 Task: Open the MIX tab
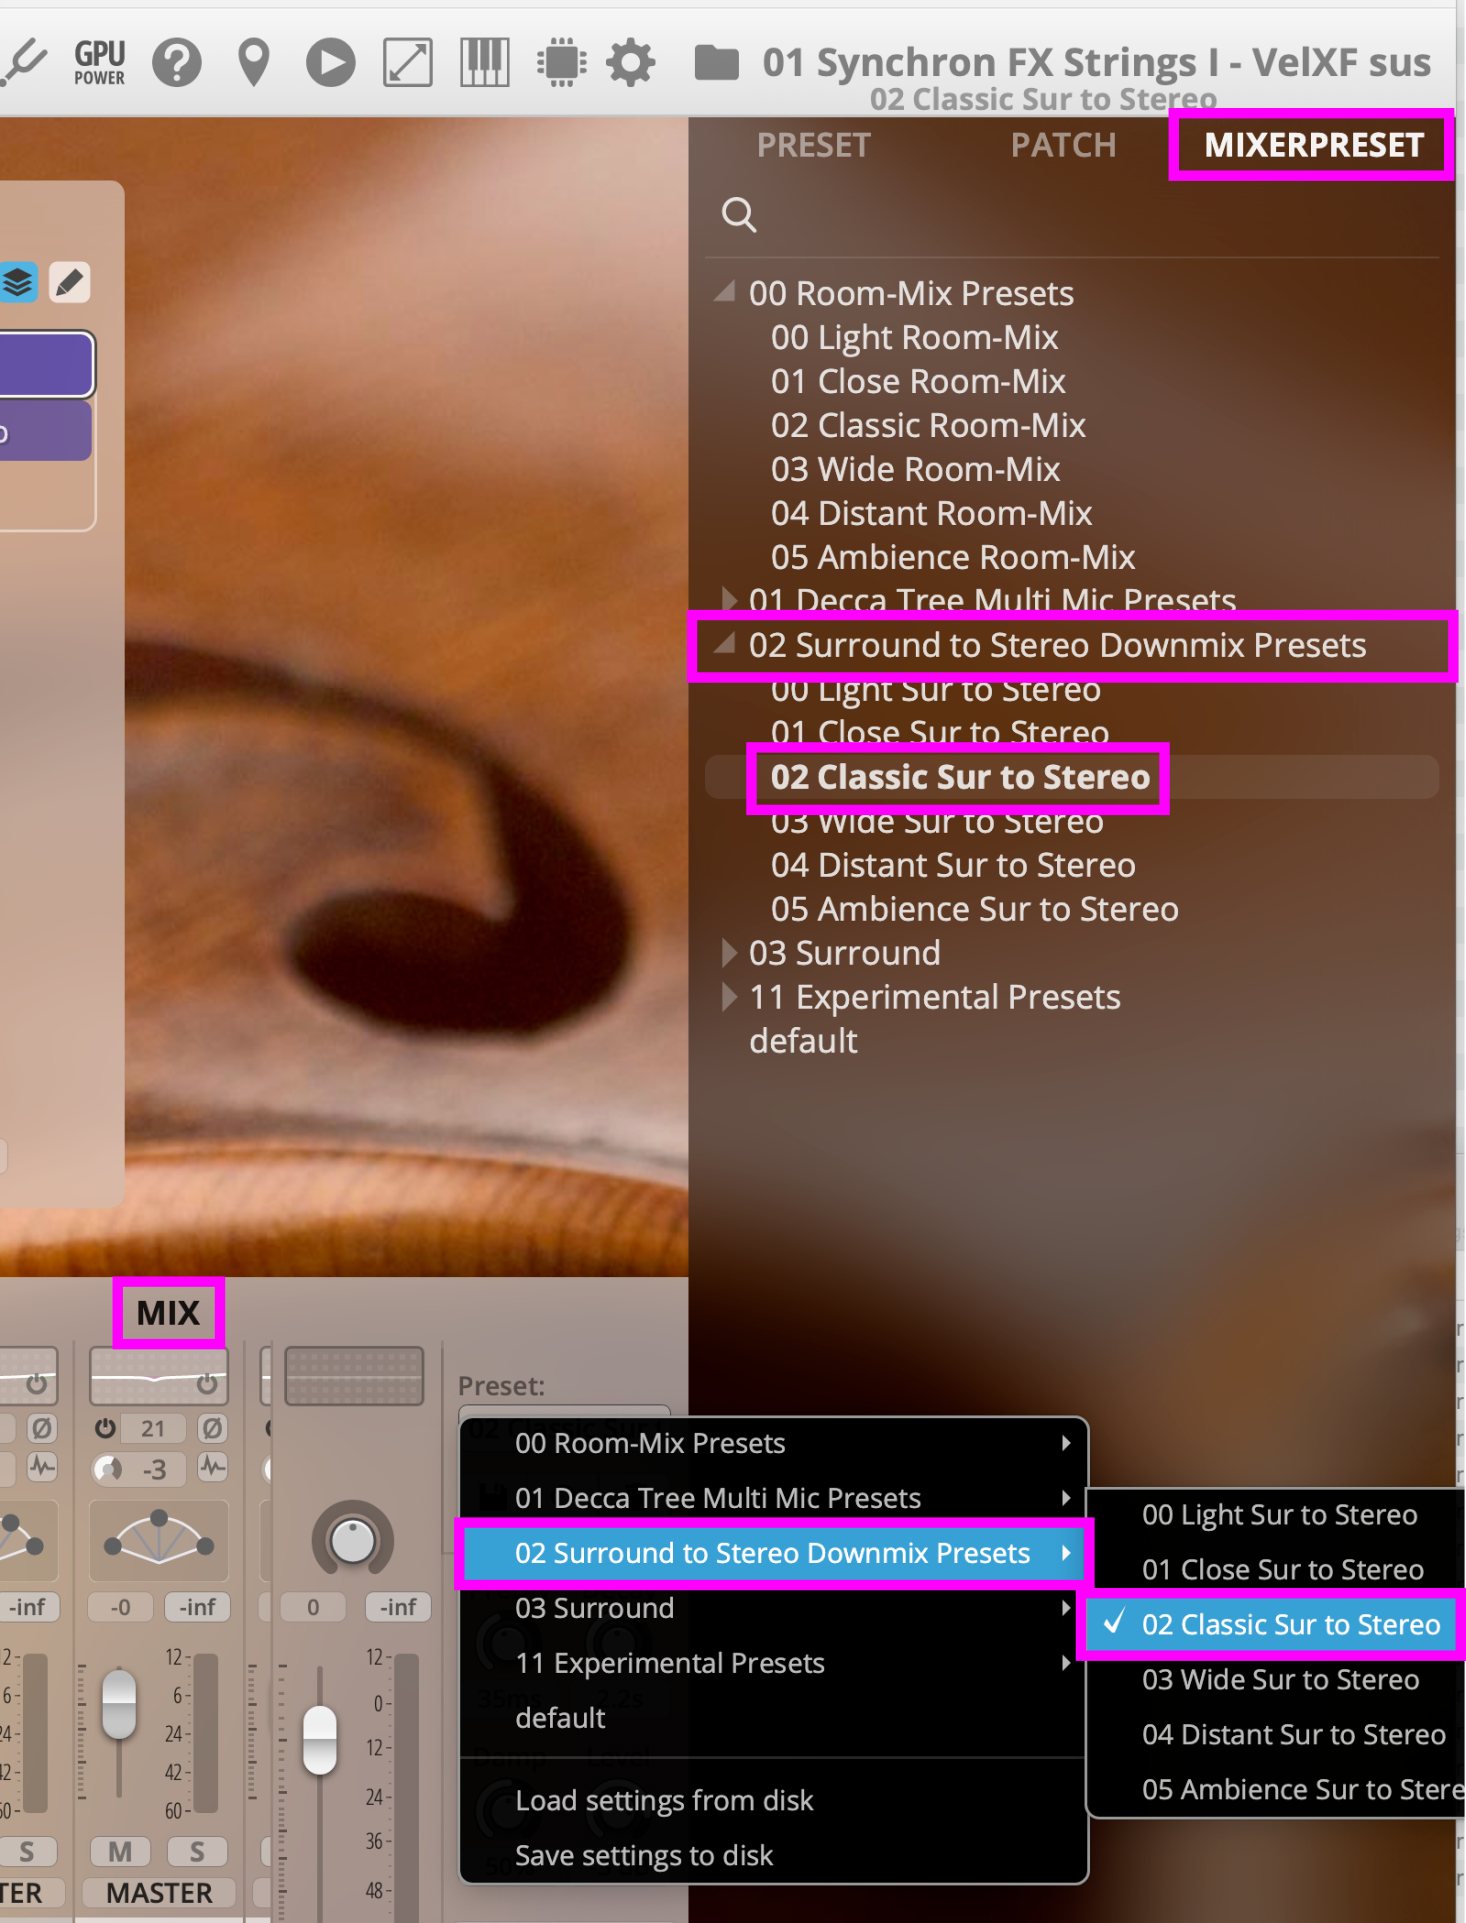pyautogui.click(x=168, y=1313)
